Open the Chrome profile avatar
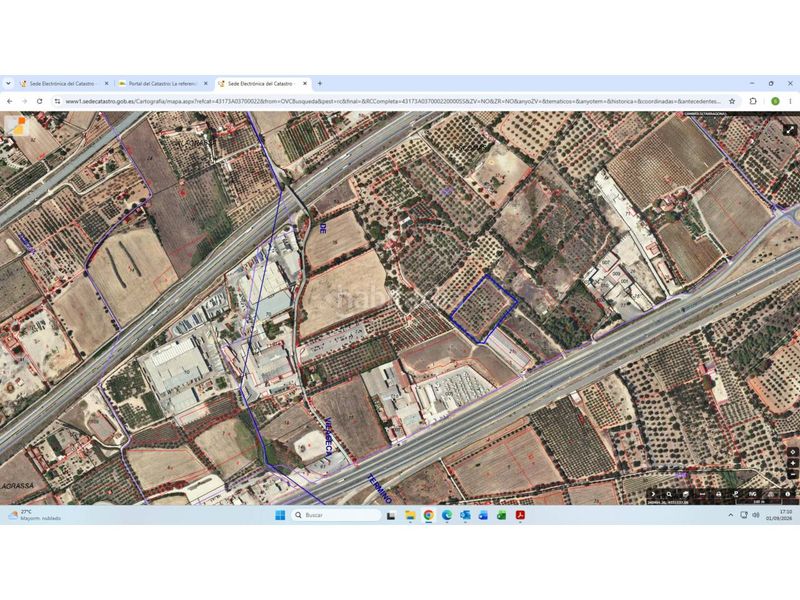The height and width of the screenshot is (600, 800). tap(774, 102)
